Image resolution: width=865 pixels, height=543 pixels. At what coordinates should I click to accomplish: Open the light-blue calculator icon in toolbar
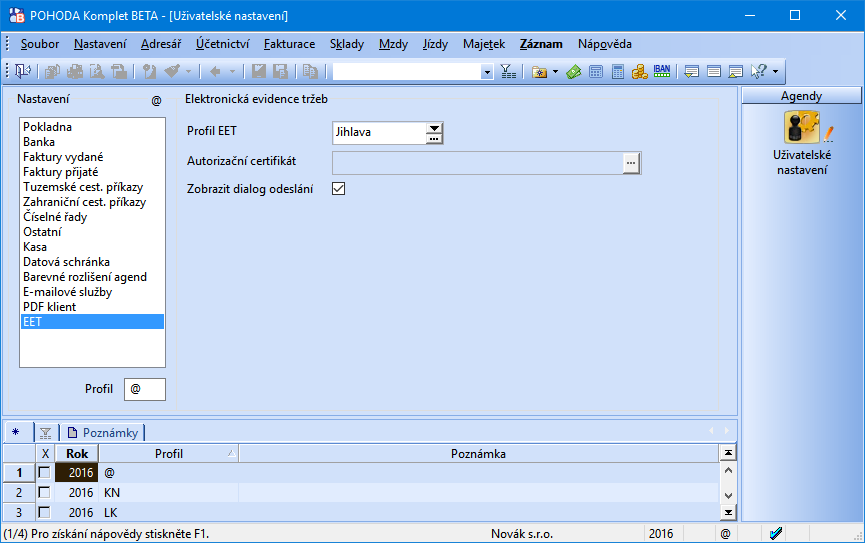point(596,72)
